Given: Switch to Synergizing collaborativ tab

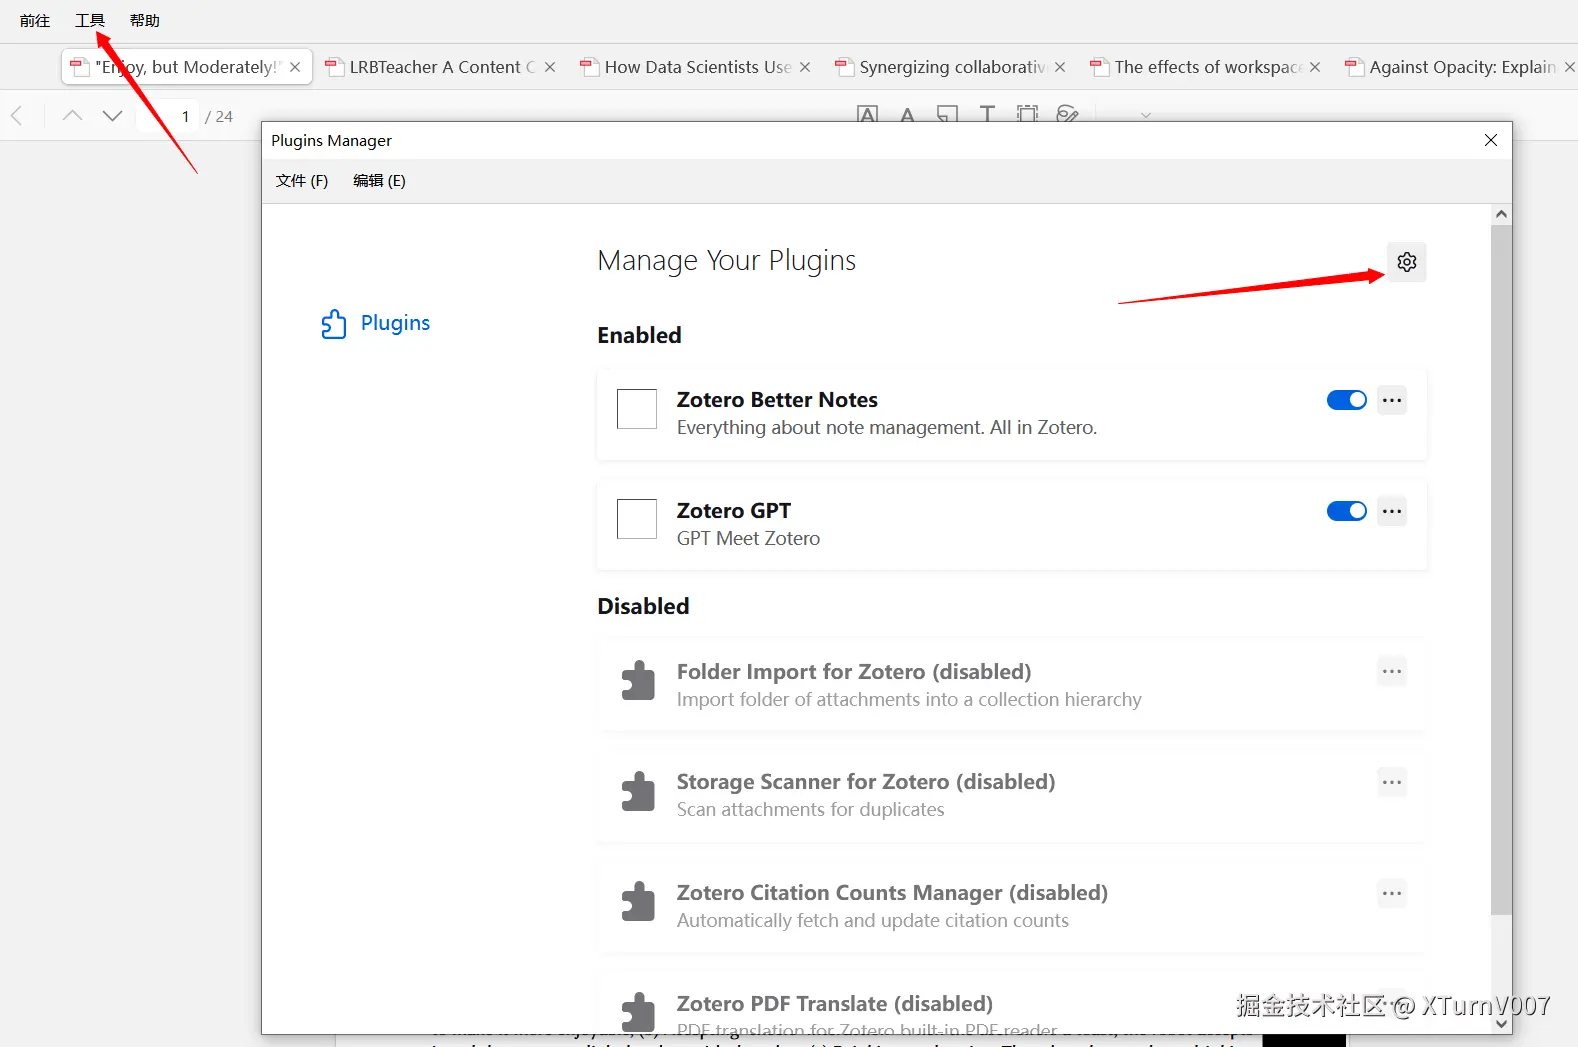Looking at the screenshot, I should tap(951, 67).
